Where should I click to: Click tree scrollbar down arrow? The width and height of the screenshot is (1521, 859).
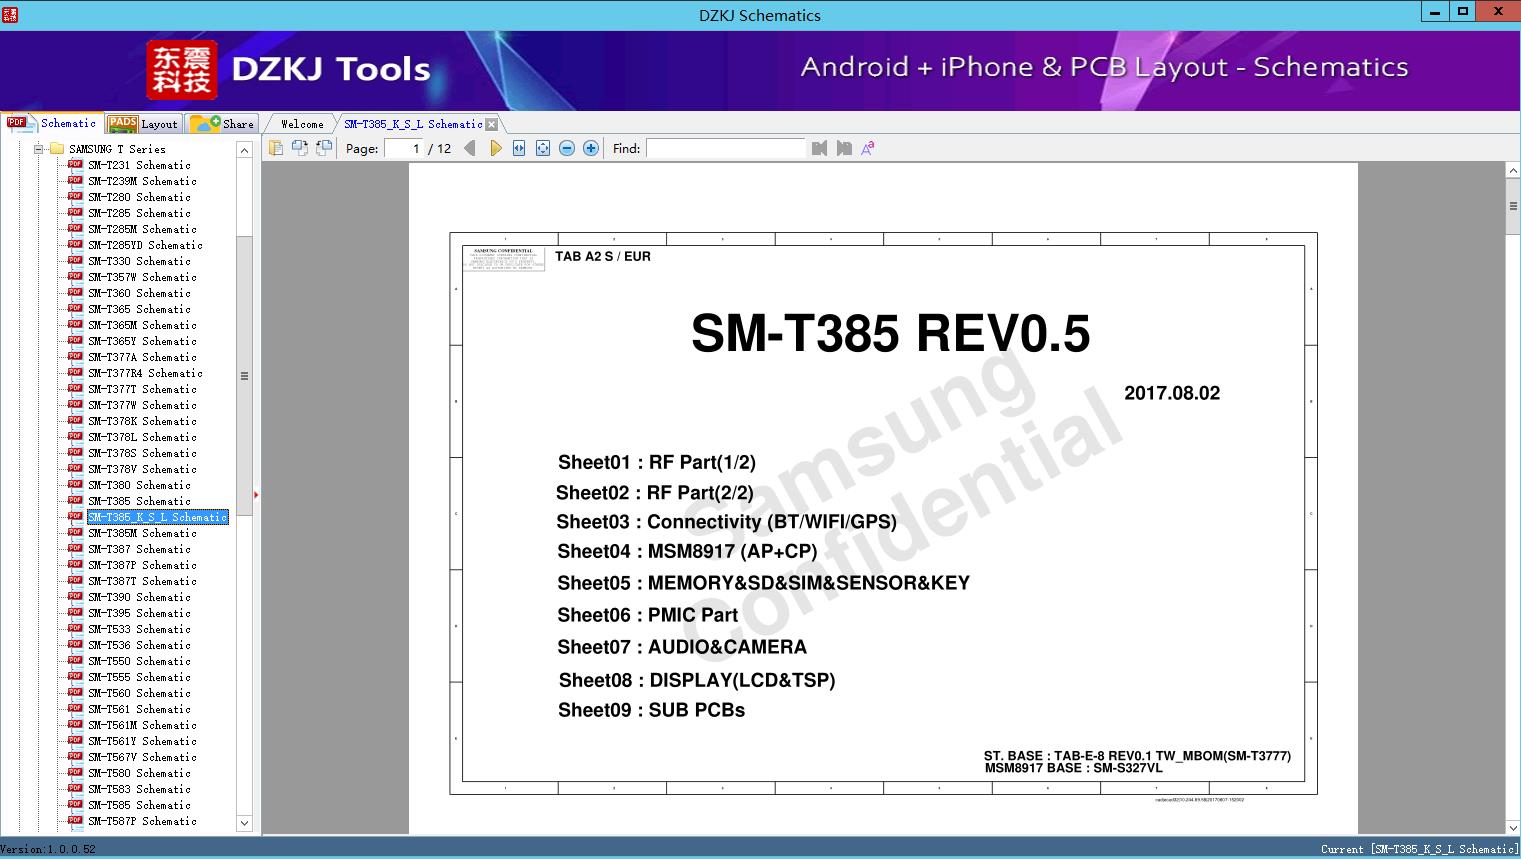[244, 823]
